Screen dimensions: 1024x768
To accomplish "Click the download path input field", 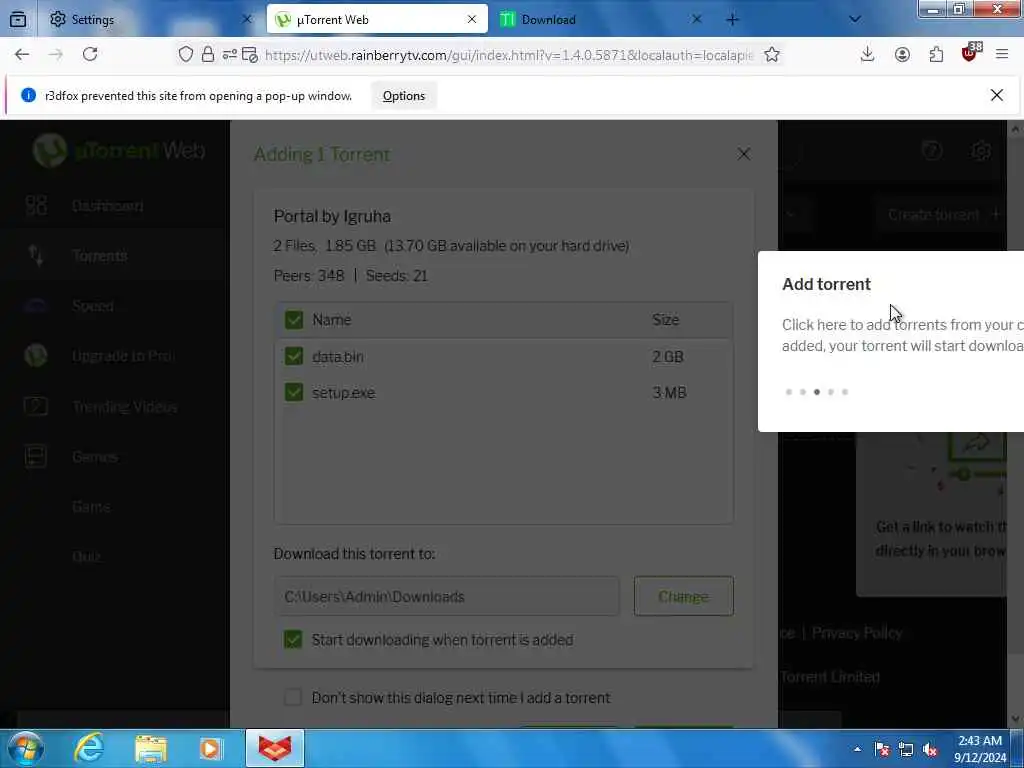I will [447, 596].
